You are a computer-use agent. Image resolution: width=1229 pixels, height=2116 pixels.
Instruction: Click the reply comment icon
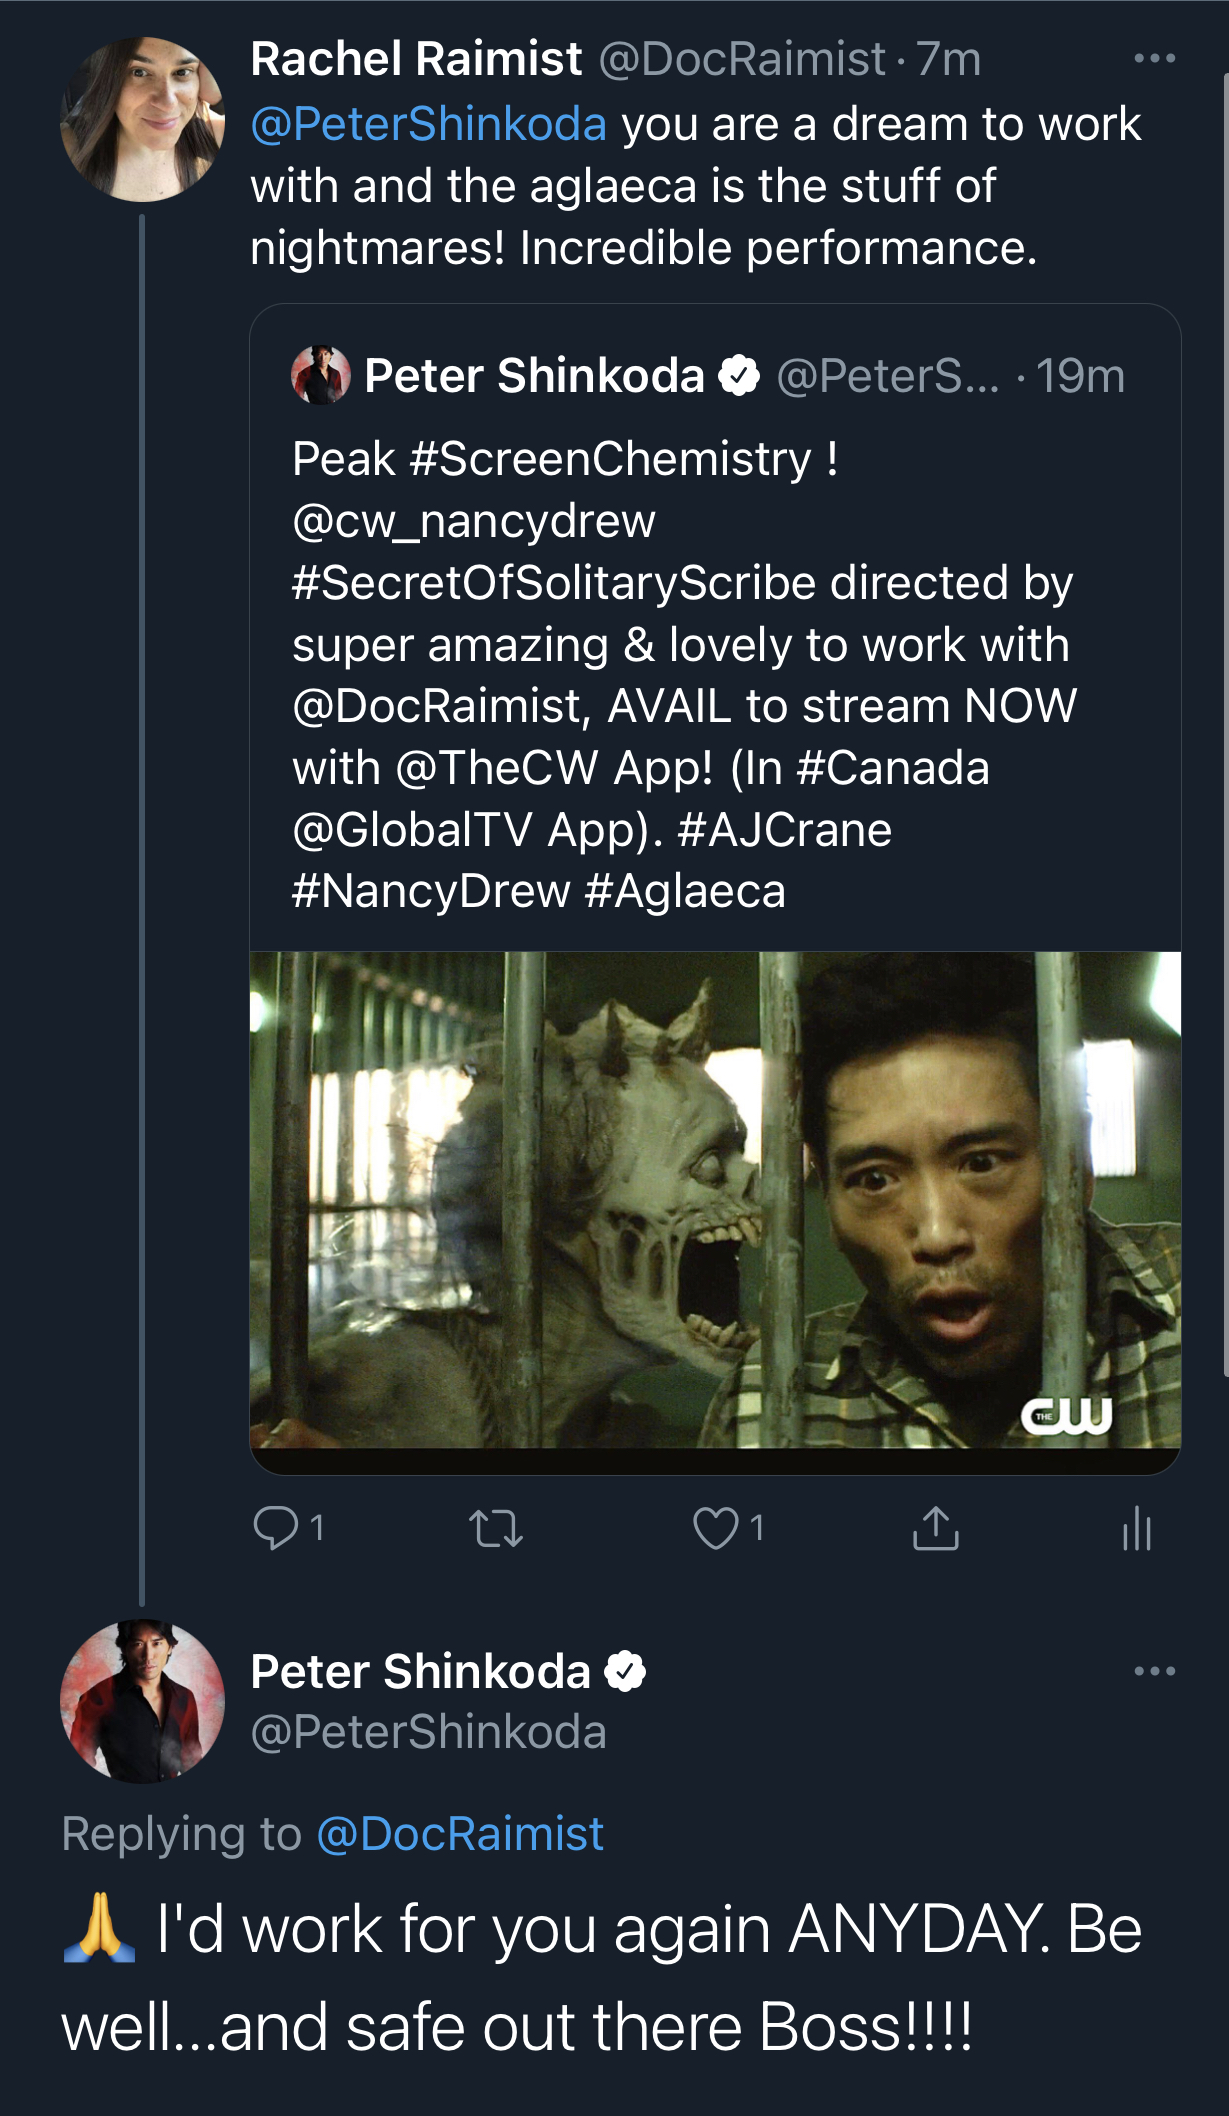tap(276, 1528)
